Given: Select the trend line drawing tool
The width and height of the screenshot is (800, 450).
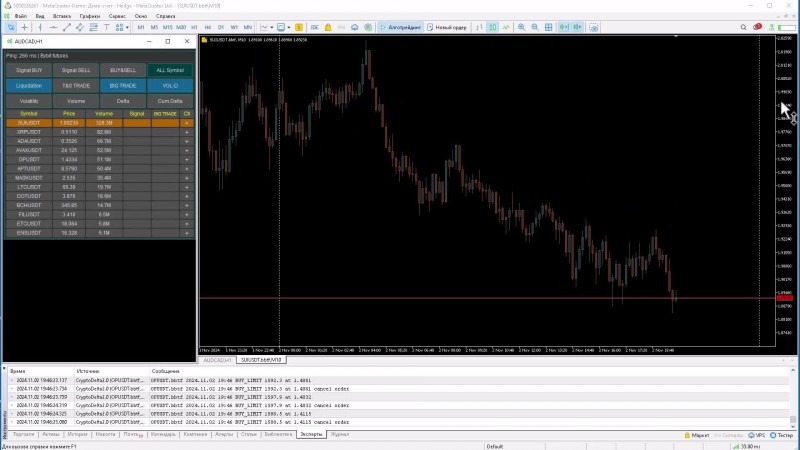Looking at the screenshot, I should click(x=66, y=28).
